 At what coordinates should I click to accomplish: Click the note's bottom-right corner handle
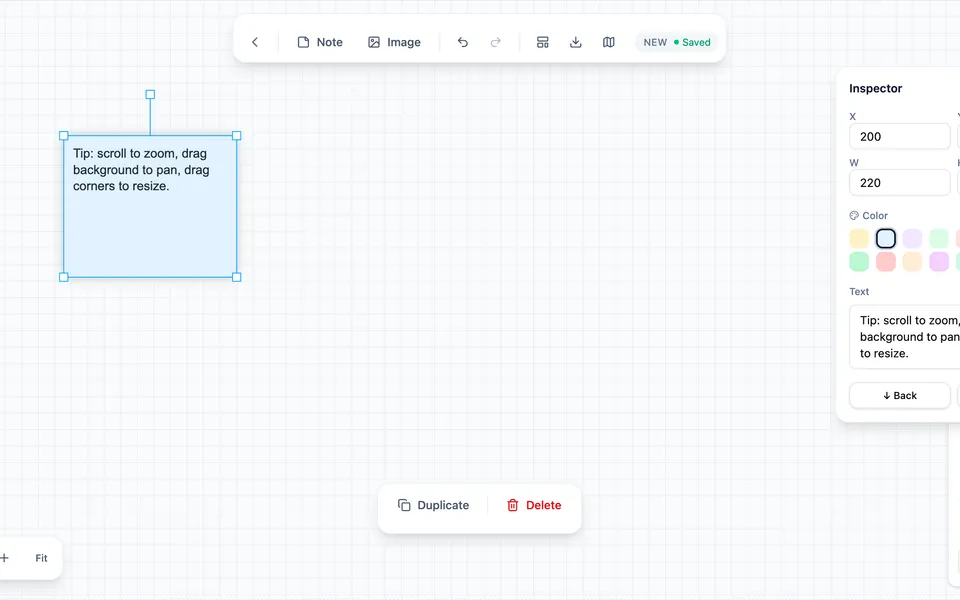click(x=237, y=277)
